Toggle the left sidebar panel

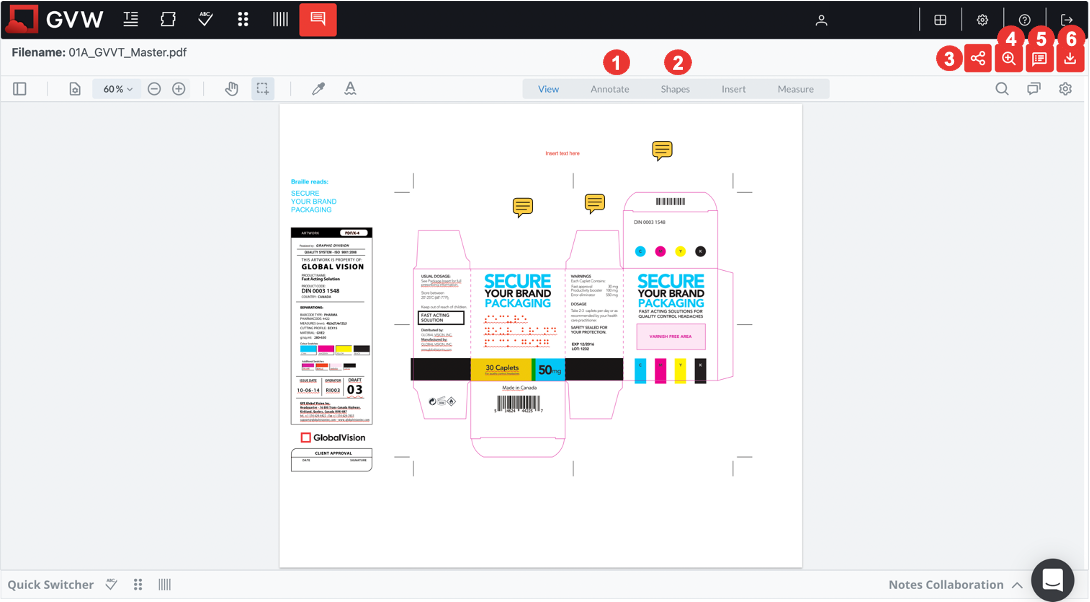(x=20, y=89)
